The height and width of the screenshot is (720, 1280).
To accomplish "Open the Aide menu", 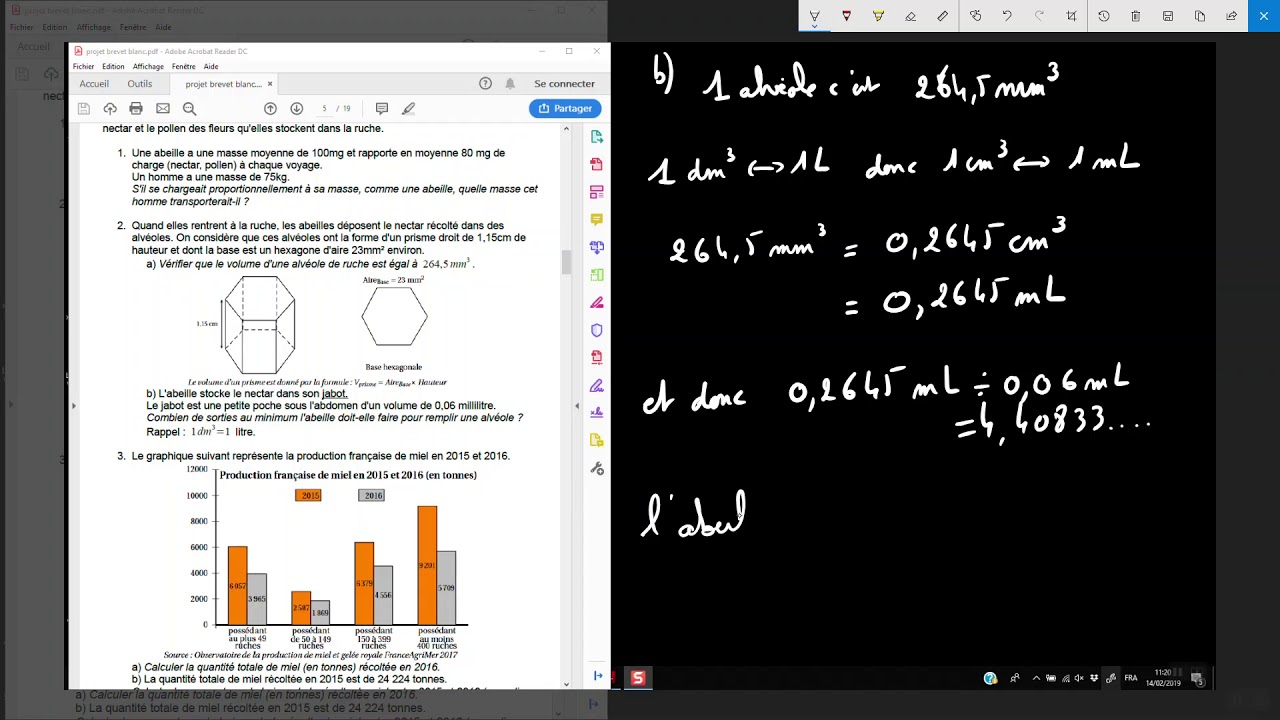I will click(211, 67).
